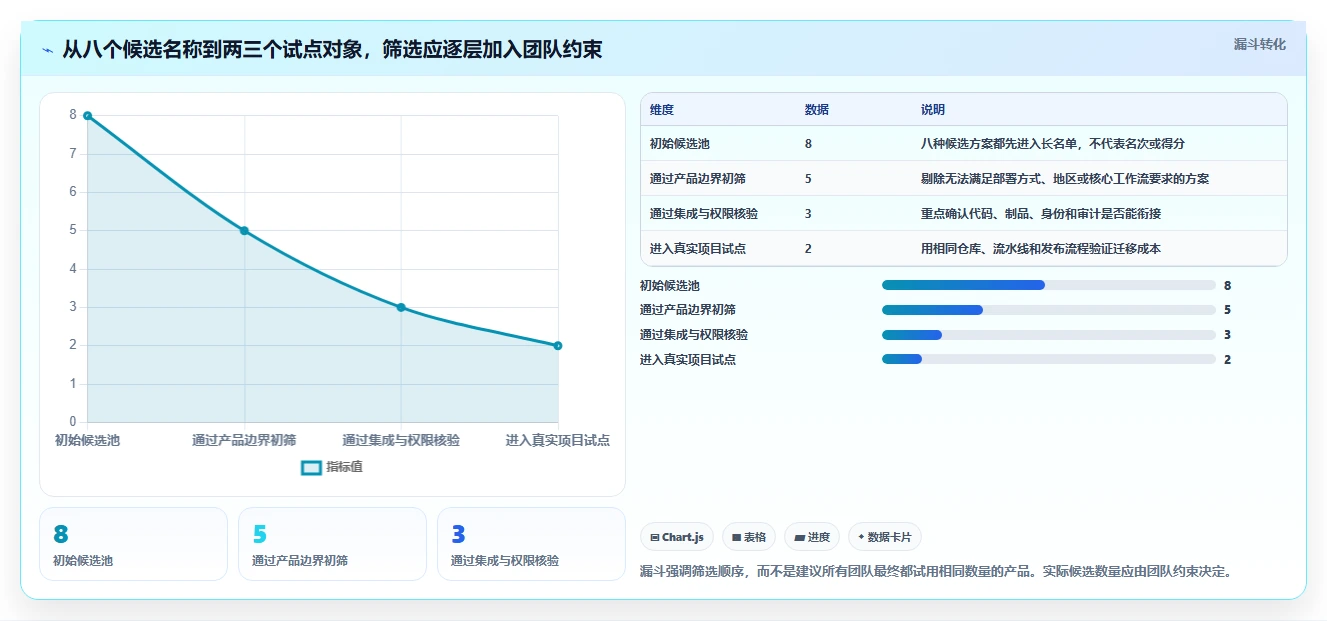Click table cell 通过产品边界初筛
Image resolution: width=1327 pixels, height=621 pixels.
tap(698, 179)
